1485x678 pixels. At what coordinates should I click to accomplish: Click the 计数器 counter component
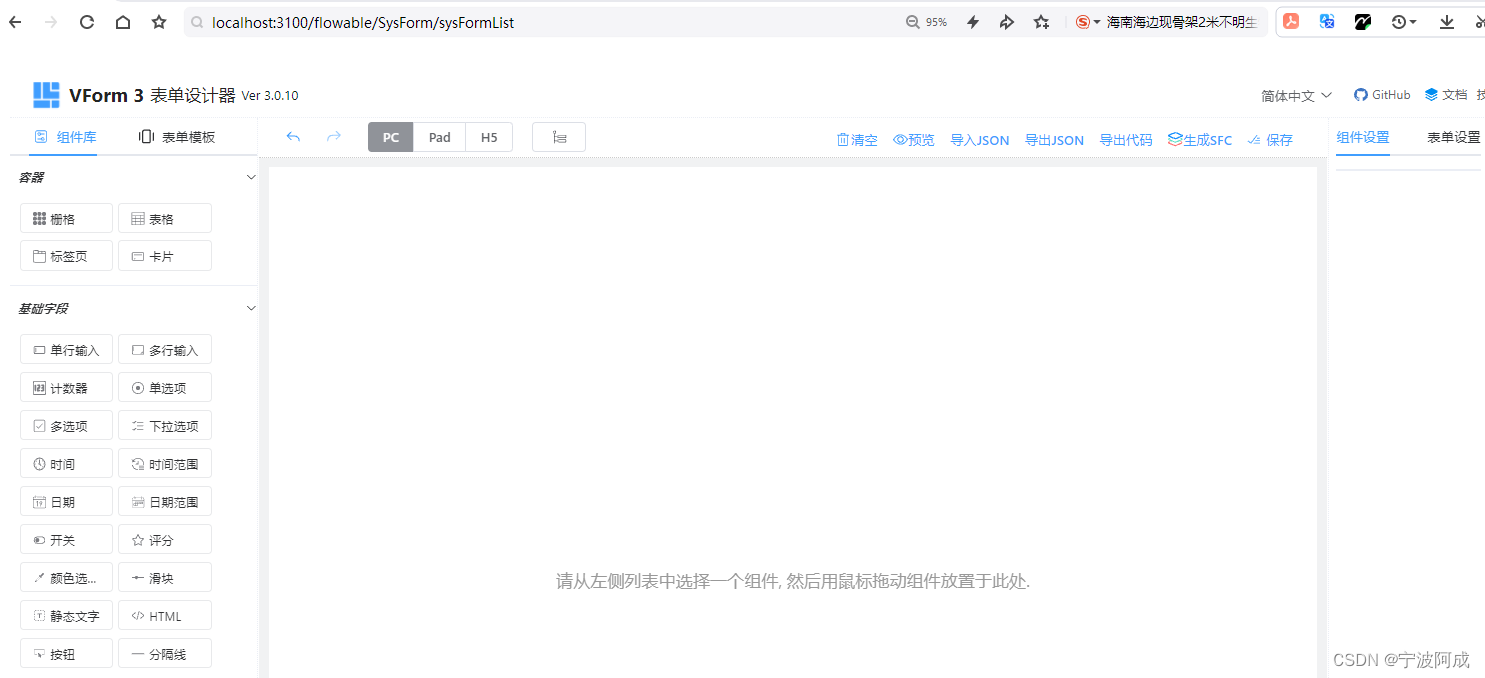pyautogui.click(x=66, y=387)
